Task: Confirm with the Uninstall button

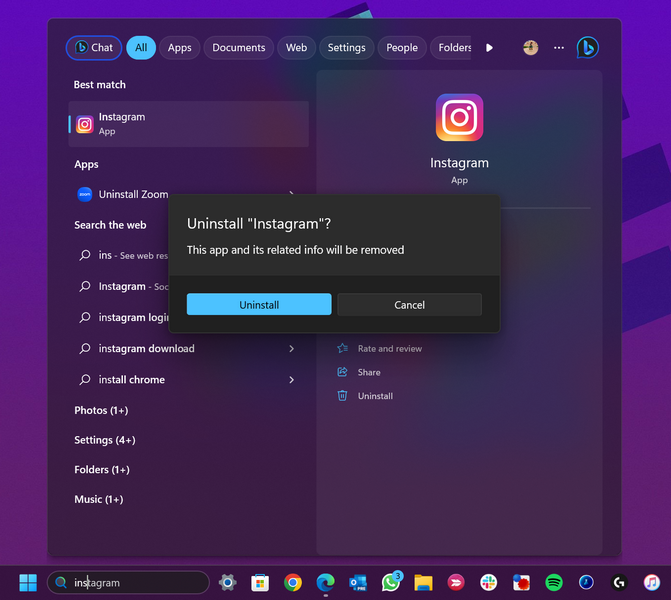Action: (x=259, y=305)
